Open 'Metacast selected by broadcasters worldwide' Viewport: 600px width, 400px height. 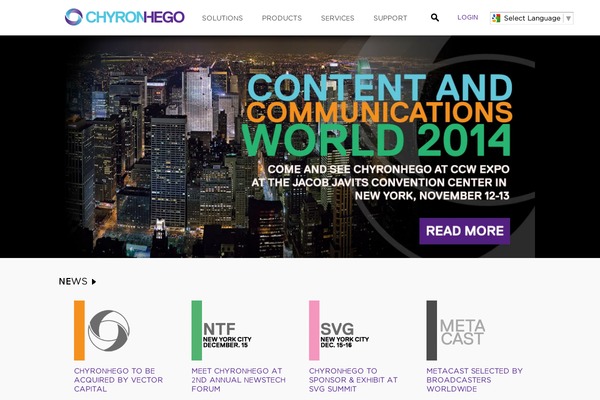click(474, 380)
